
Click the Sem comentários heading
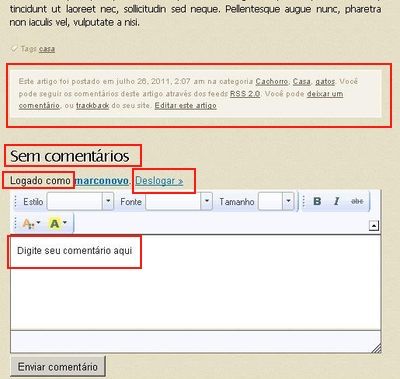coord(70,156)
